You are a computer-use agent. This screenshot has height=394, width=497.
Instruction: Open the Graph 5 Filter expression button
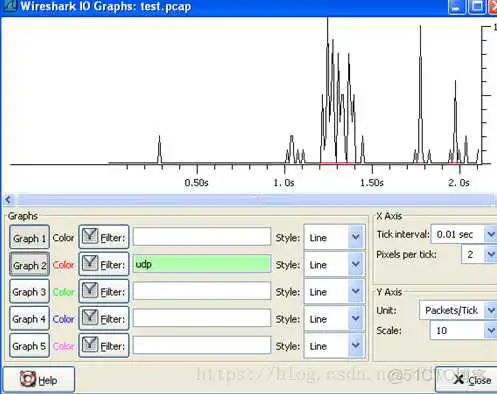click(104, 345)
